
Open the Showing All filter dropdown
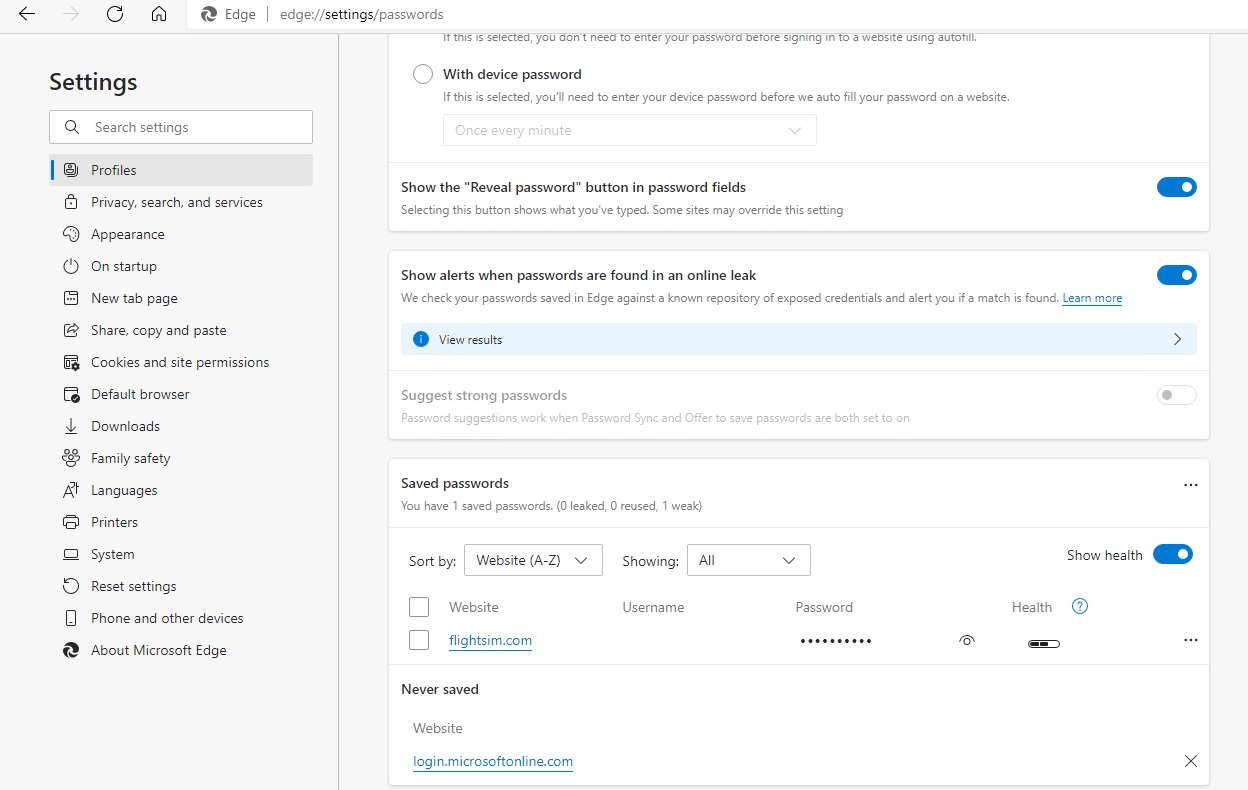[748, 560]
